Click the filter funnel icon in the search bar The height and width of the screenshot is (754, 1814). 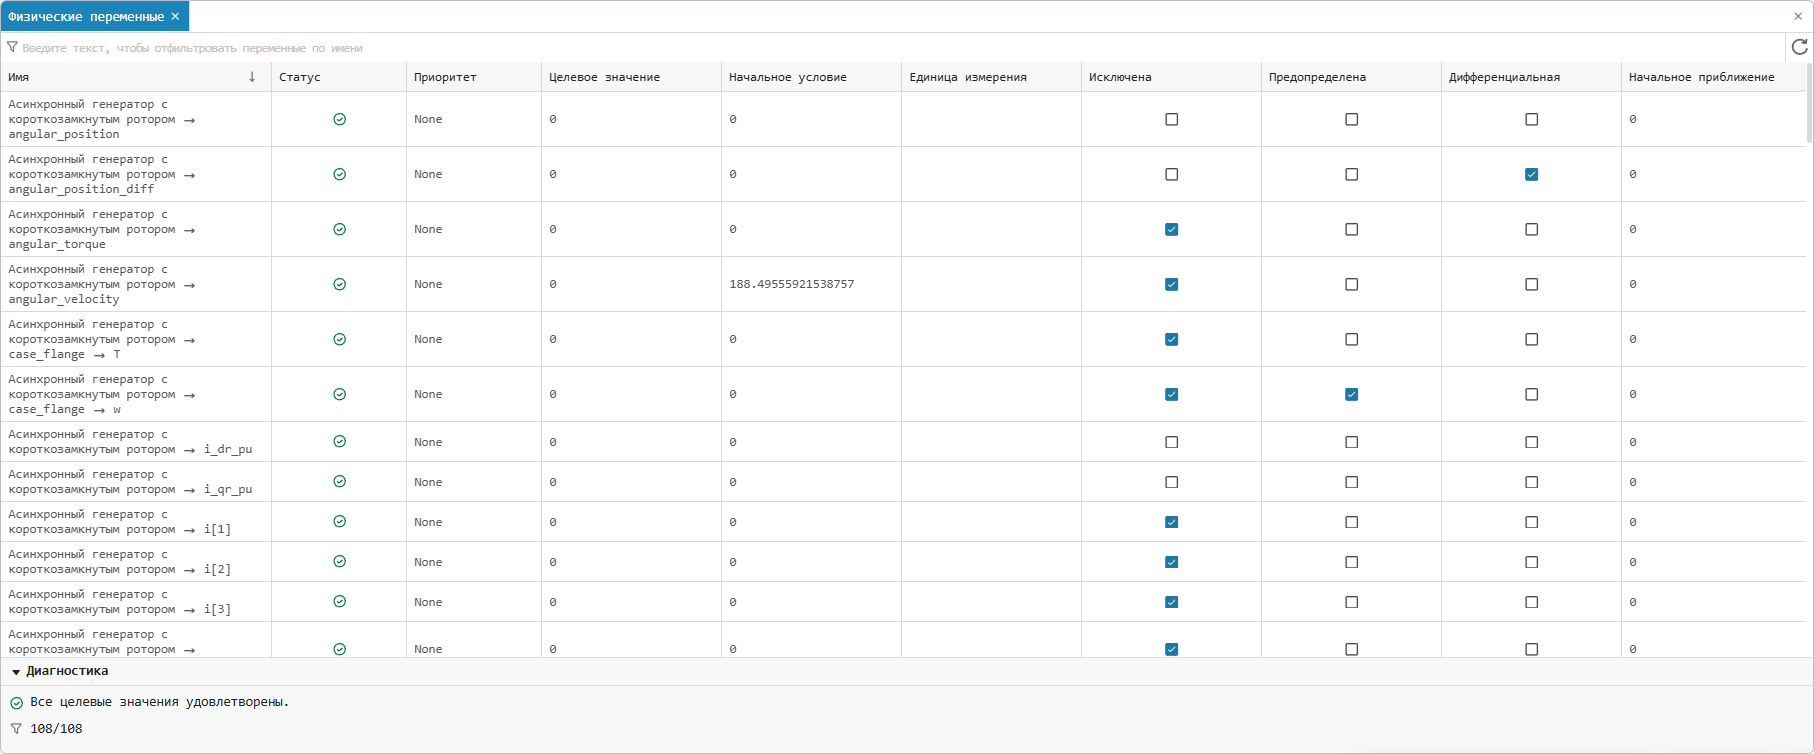tap(12, 47)
